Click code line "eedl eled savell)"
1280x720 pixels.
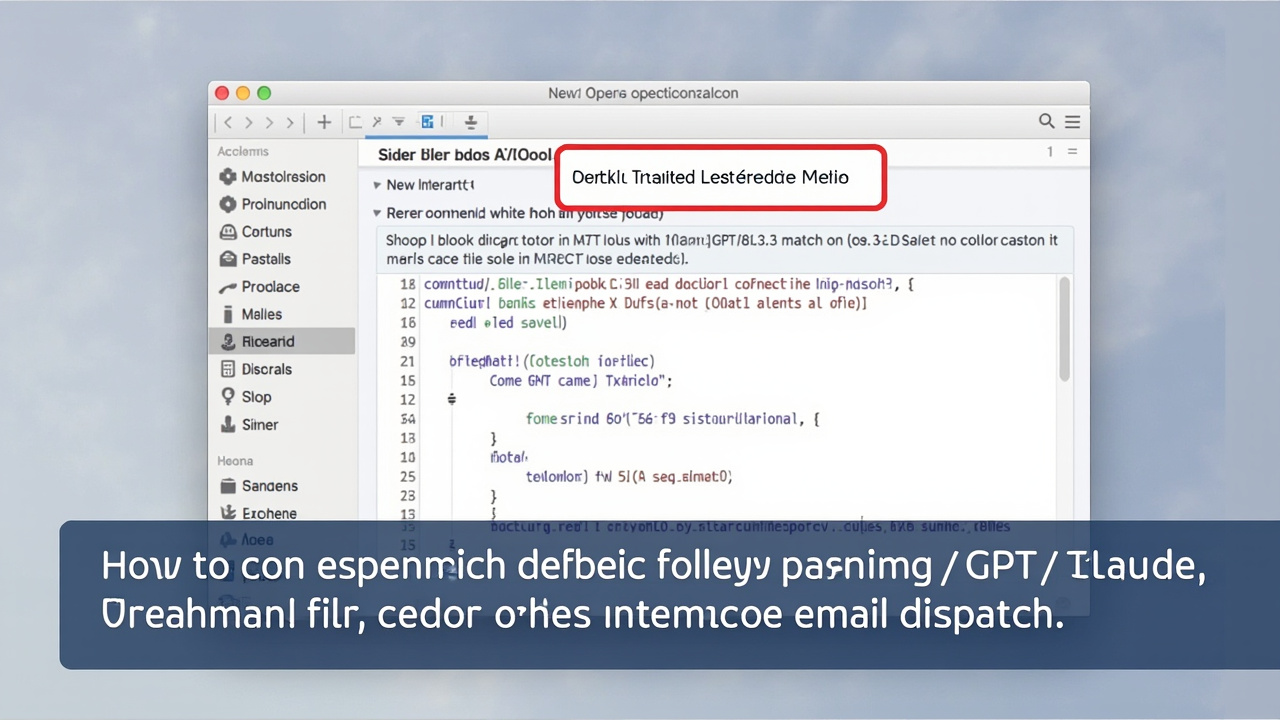(508, 323)
